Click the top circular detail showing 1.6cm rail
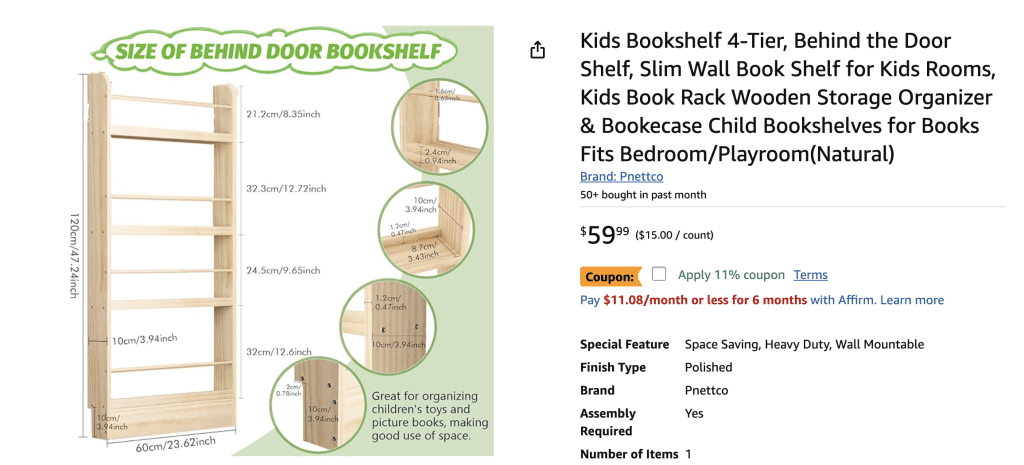Image resolution: width=1024 pixels, height=465 pixels. [x=439, y=126]
